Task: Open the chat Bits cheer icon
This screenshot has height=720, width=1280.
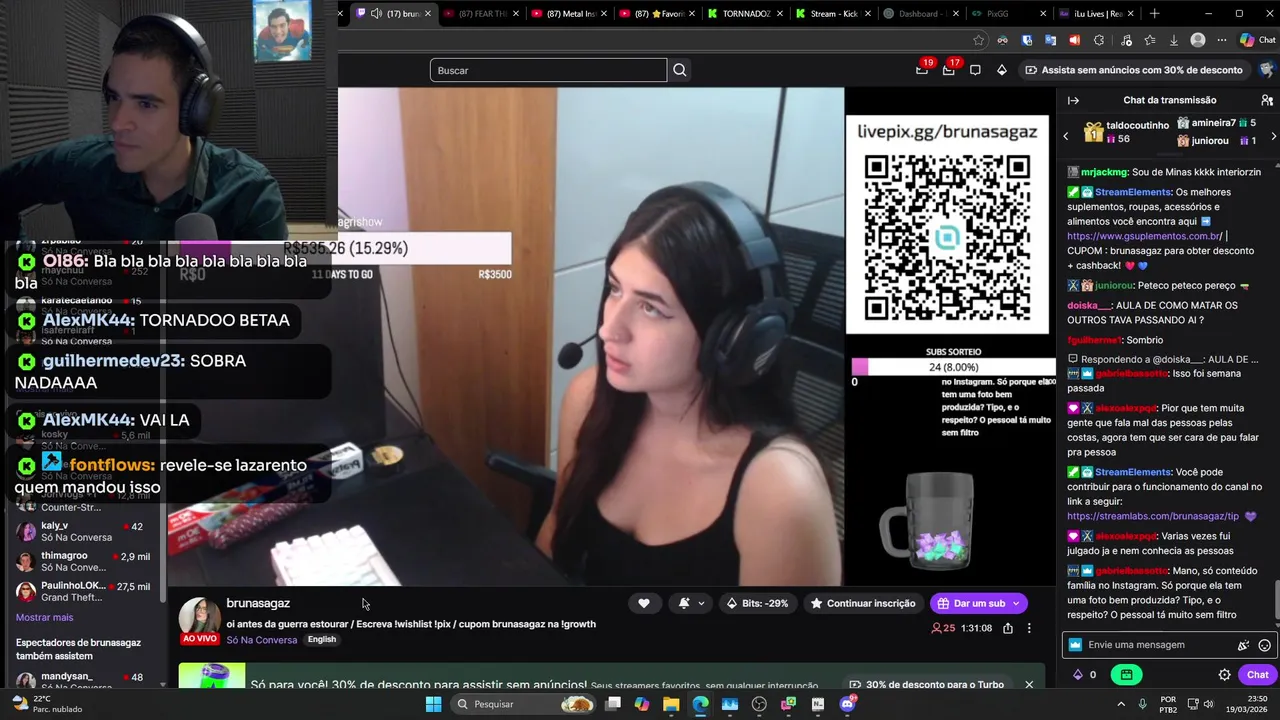Action: 1243,646
